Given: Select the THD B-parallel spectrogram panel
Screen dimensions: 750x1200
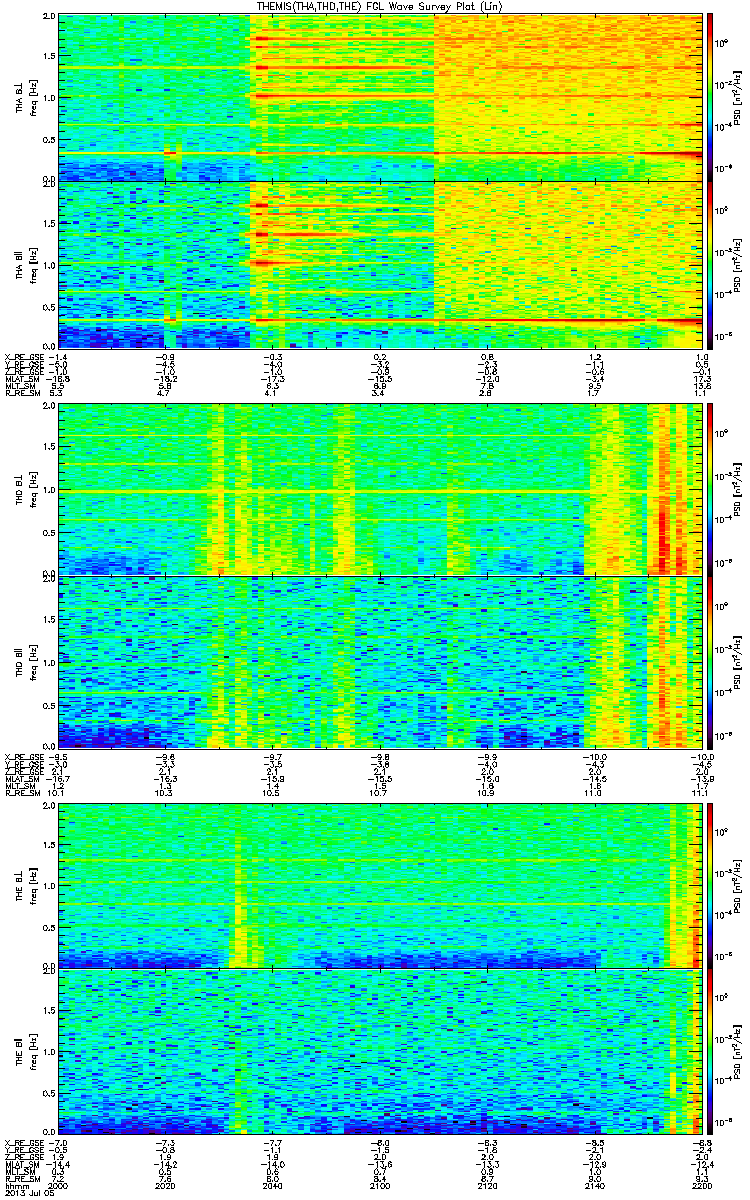Looking at the screenshot, I should [x=379, y=662].
